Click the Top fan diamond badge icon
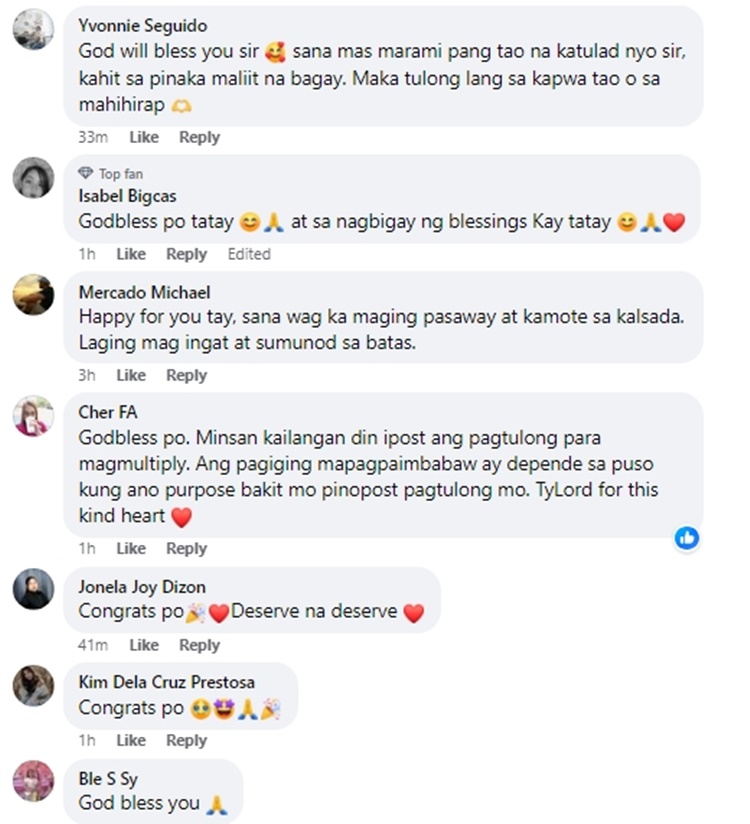The image size is (750, 824). tap(86, 173)
